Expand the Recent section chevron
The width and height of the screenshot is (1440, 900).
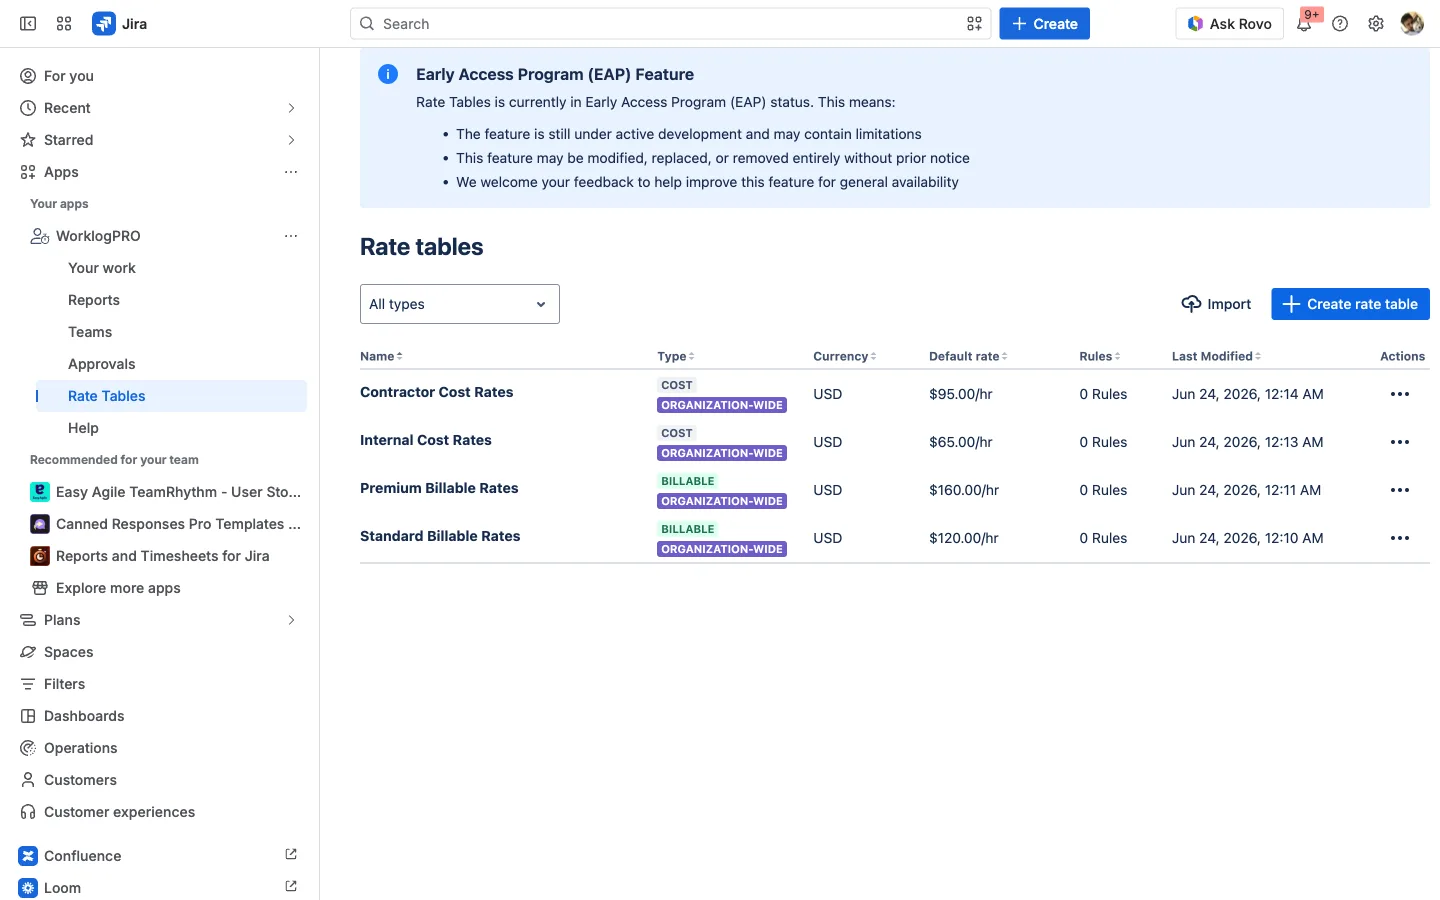[x=291, y=108]
